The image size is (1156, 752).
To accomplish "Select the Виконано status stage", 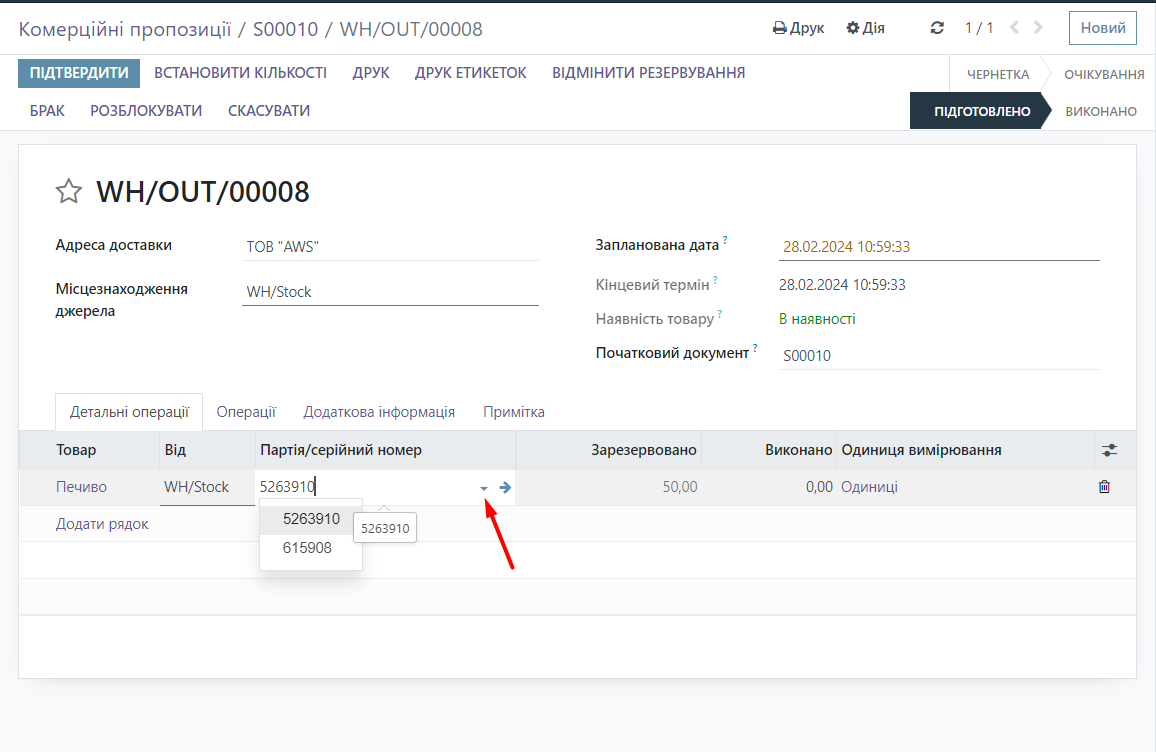I will click(1101, 111).
